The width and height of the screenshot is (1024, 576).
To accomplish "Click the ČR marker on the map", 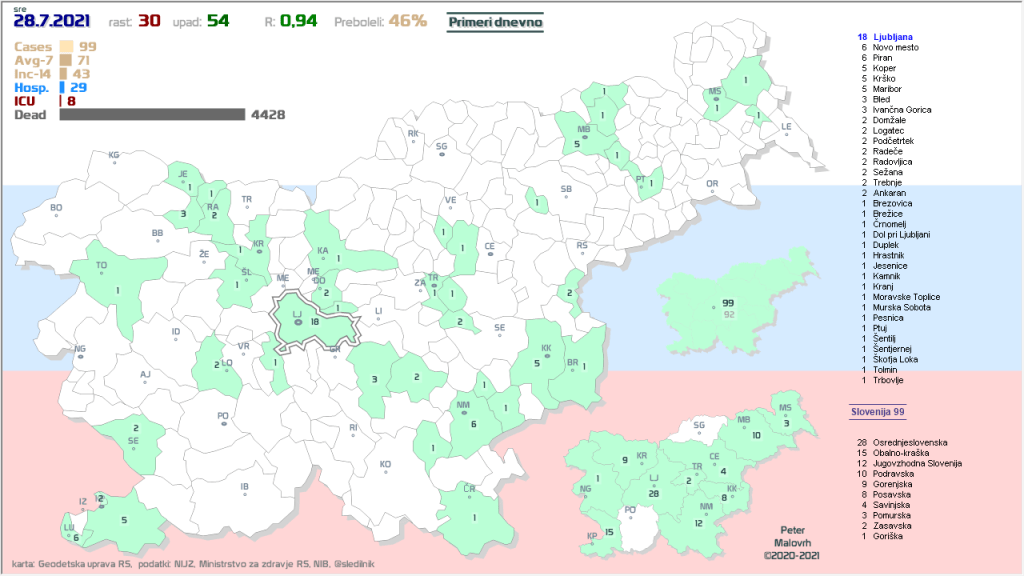I will tap(469, 490).
